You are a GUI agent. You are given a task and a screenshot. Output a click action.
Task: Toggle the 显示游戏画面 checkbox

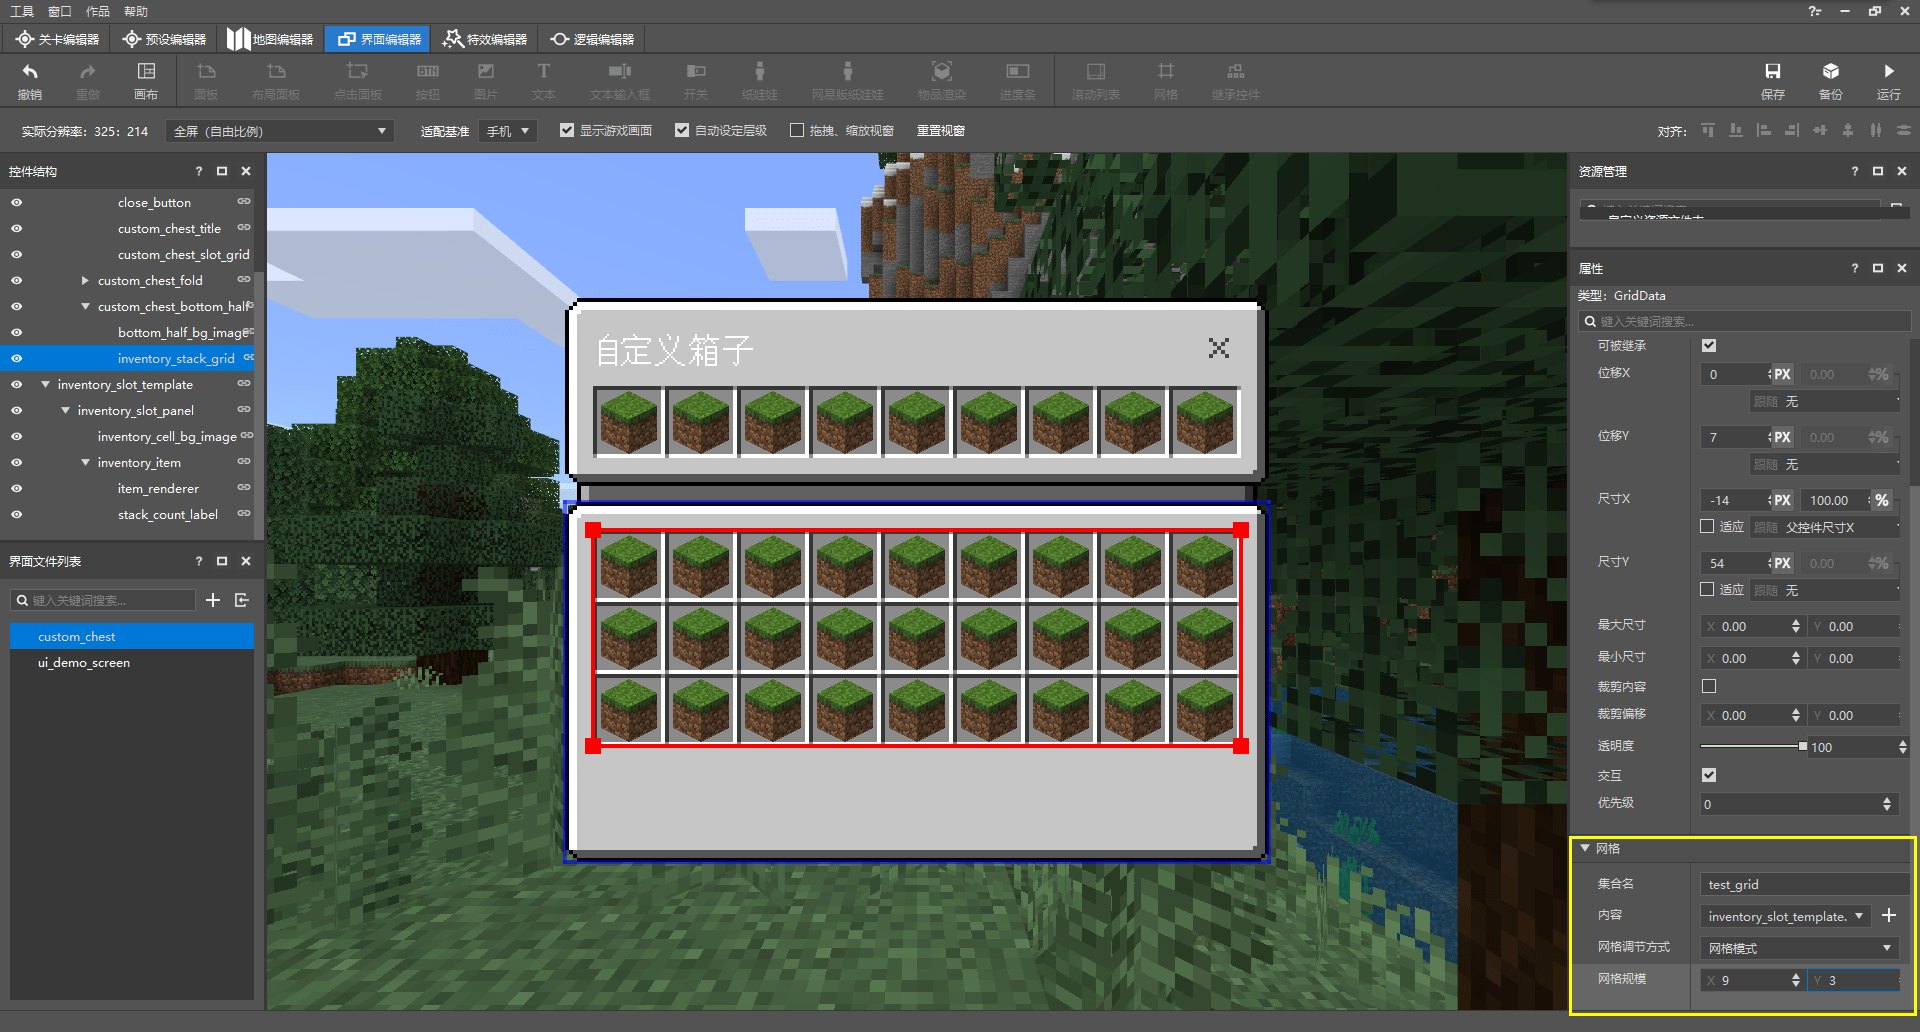pyautogui.click(x=567, y=130)
